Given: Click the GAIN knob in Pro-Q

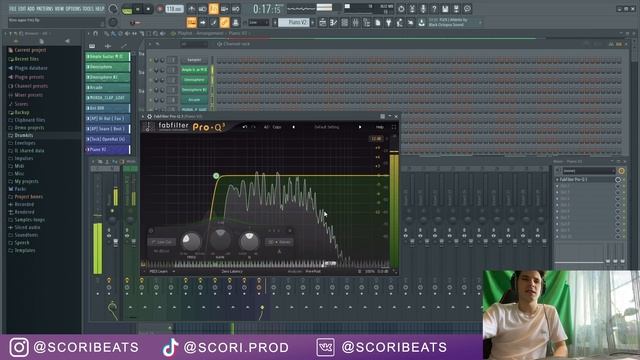Looking at the screenshot, I should [220, 240].
